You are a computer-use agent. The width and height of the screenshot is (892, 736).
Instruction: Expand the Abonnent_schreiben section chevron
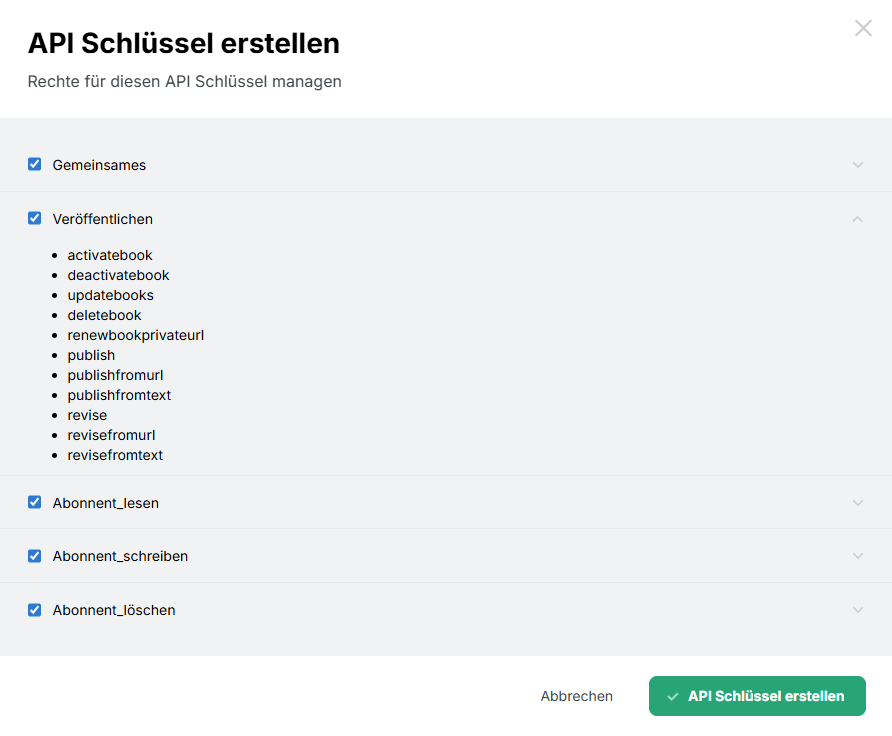coord(858,556)
